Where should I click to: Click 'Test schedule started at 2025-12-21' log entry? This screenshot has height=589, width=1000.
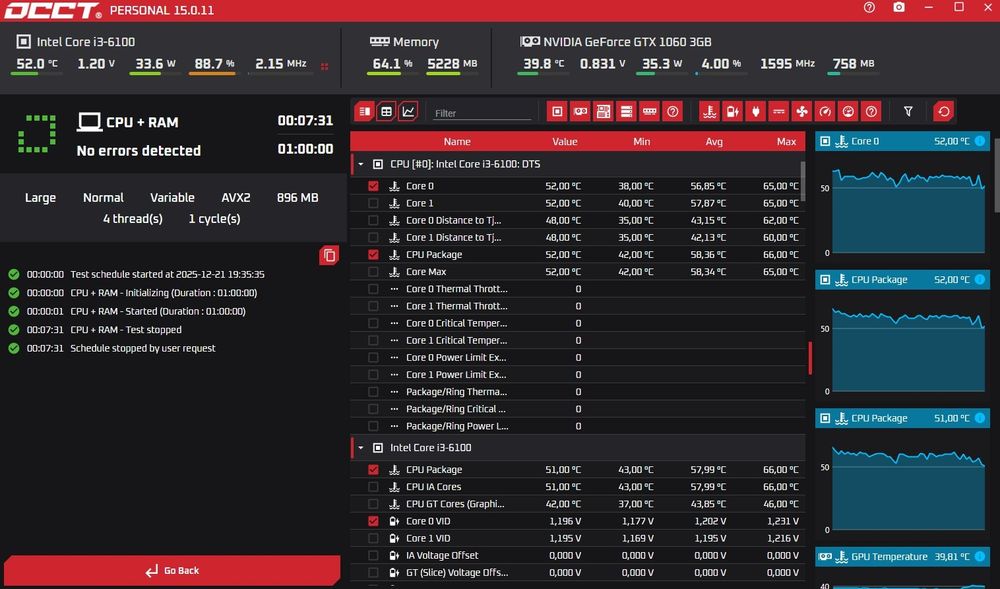coord(167,274)
